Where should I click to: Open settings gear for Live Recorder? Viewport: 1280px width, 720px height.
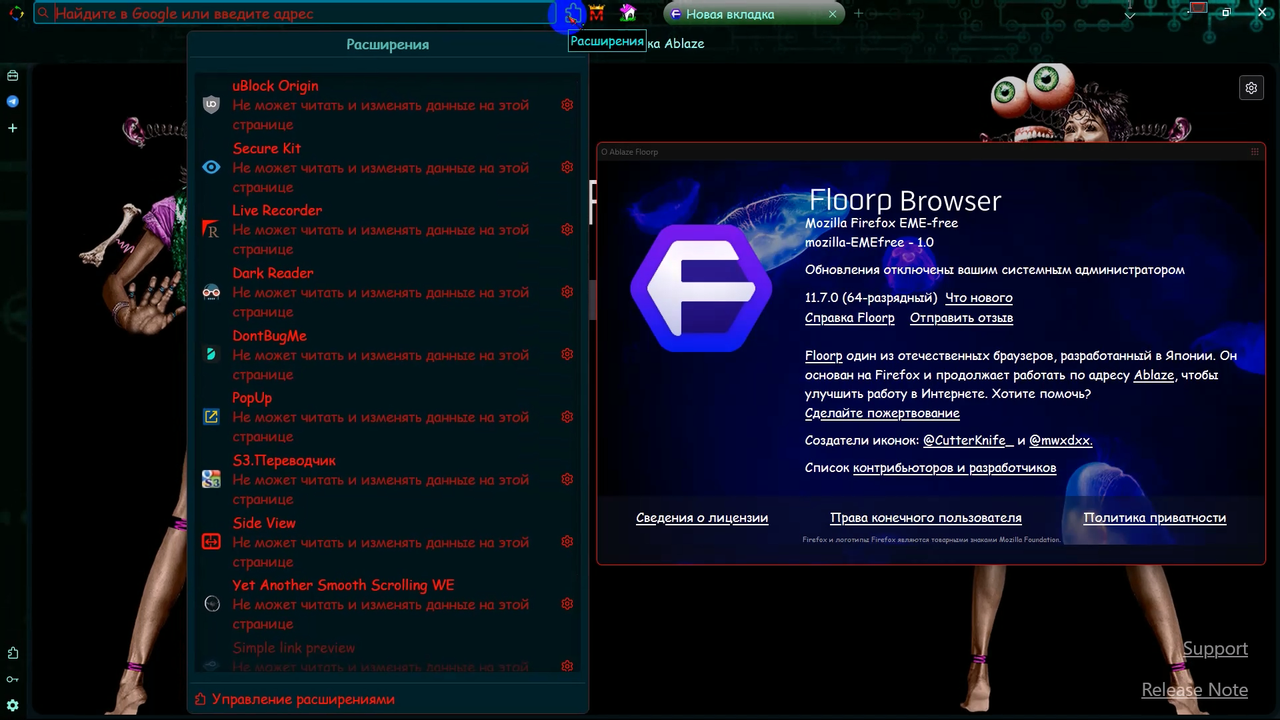tap(567, 230)
